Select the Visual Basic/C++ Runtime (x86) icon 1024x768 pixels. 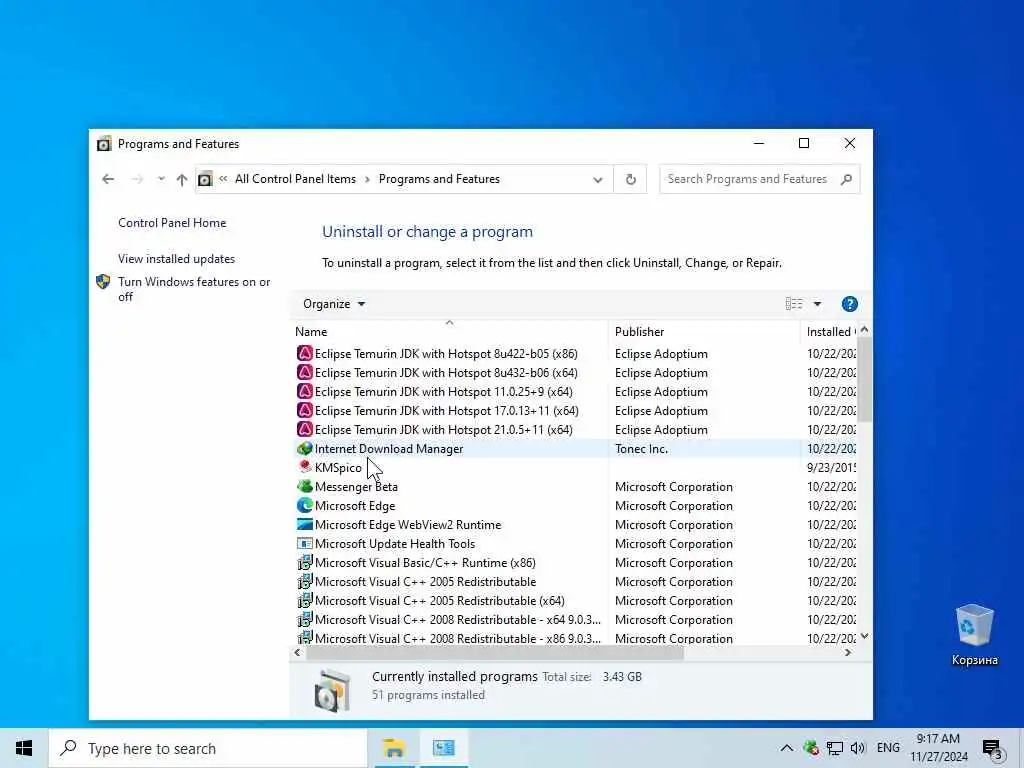click(304, 562)
